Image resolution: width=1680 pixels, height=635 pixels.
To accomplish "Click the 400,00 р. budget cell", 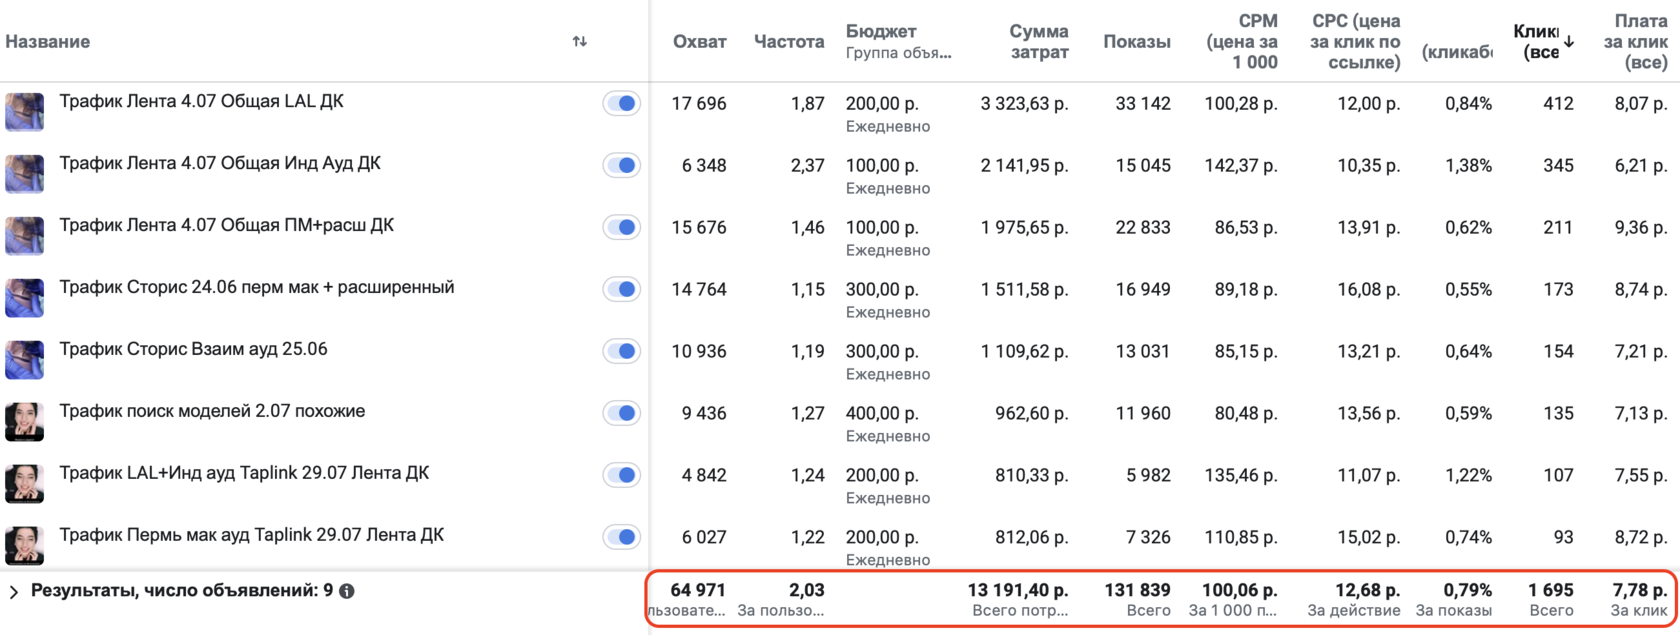I will (x=882, y=413).
